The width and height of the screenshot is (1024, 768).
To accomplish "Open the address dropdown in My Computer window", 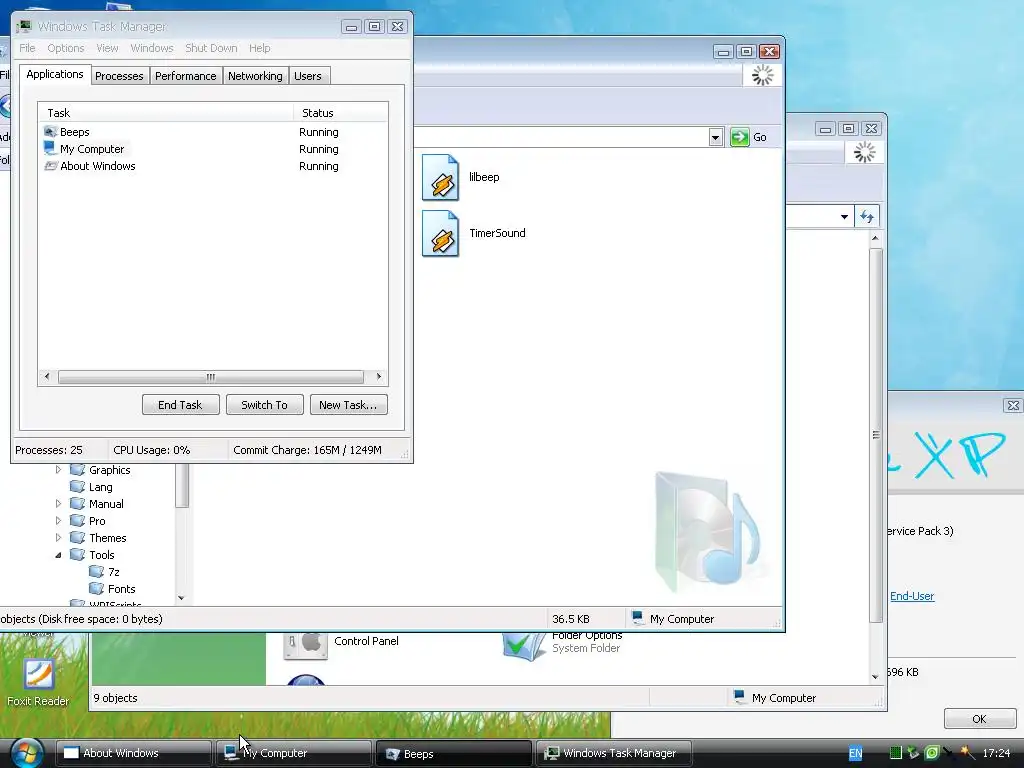I will click(844, 217).
